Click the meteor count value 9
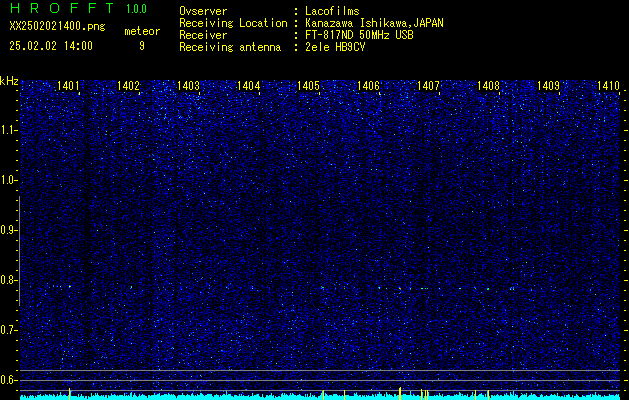Screen dimensions: 629x400 pos(142,46)
